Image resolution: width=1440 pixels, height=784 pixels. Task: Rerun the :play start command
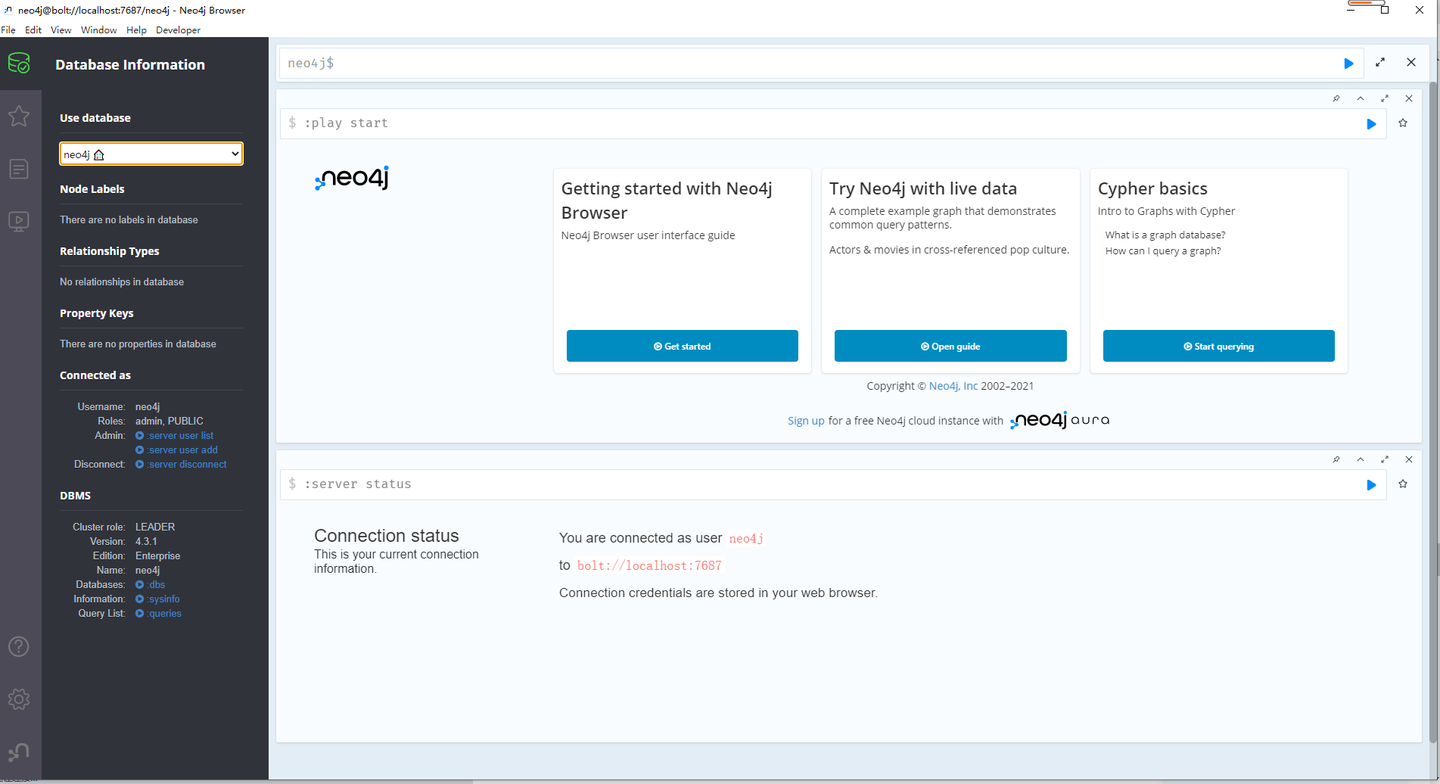point(1371,124)
